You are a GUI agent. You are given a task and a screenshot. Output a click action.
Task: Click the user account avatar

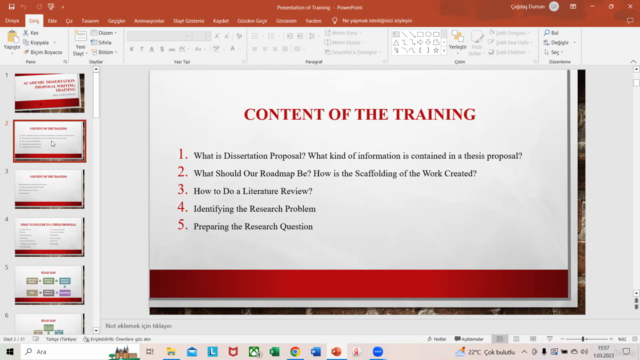[x=554, y=7]
